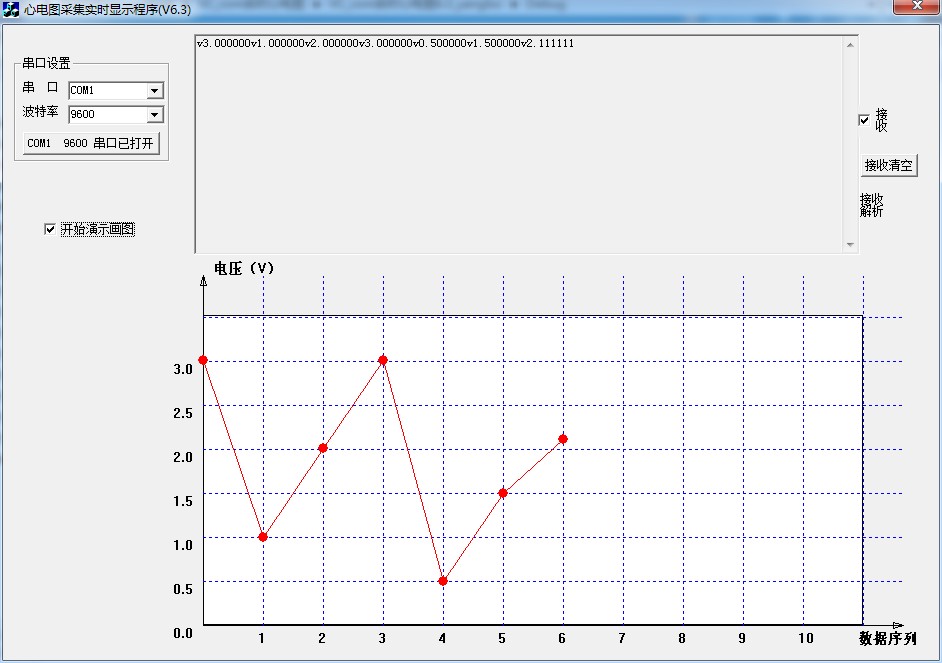
Task: Open the 波特率 baud rate dropdown
Action: [x=156, y=114]
